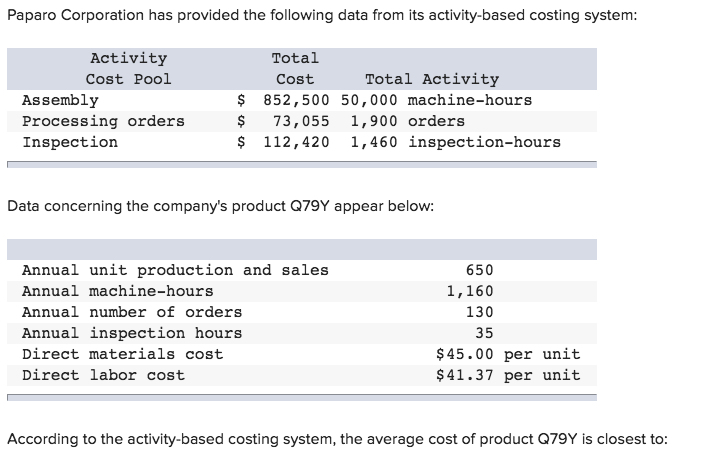The image size is (710, 476).
Task: Click the 'Processing orders' row label
Action: point(104,121)
